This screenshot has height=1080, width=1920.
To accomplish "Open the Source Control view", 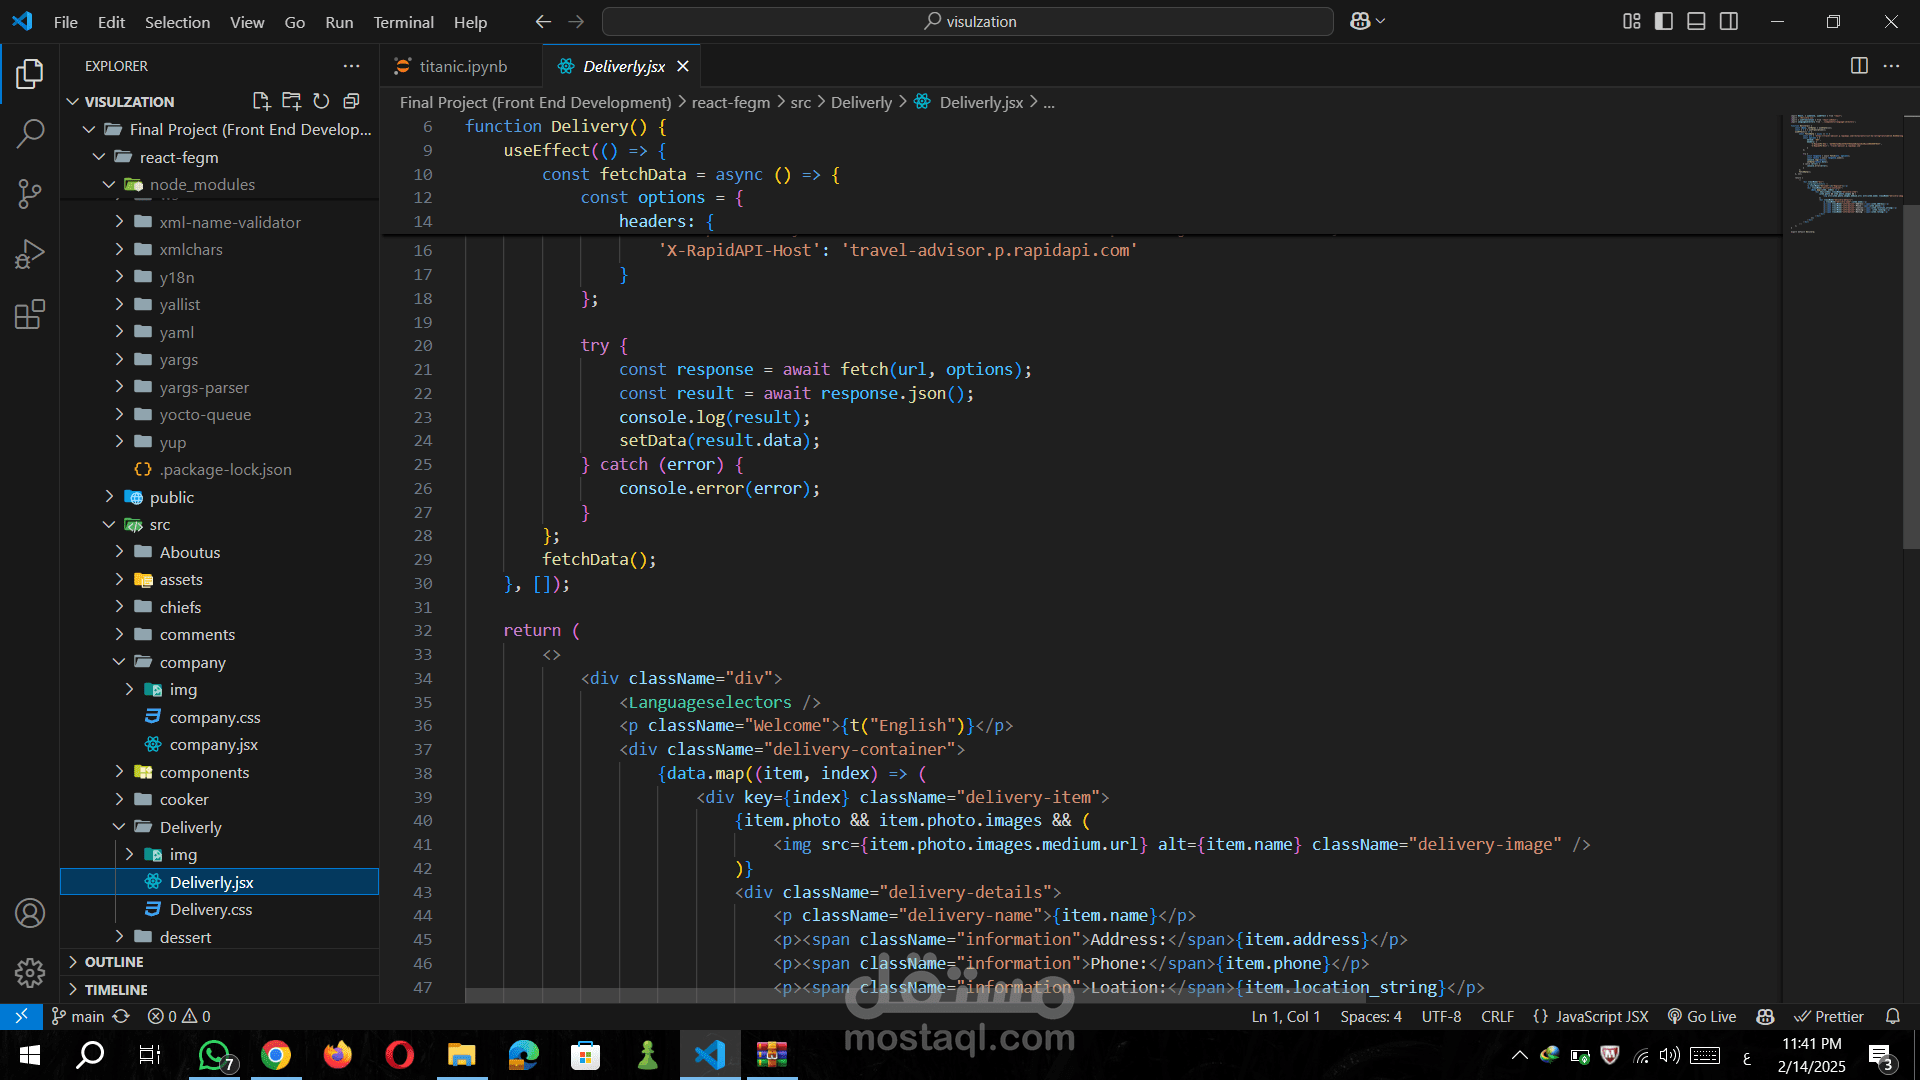I will tap(30, 193).
